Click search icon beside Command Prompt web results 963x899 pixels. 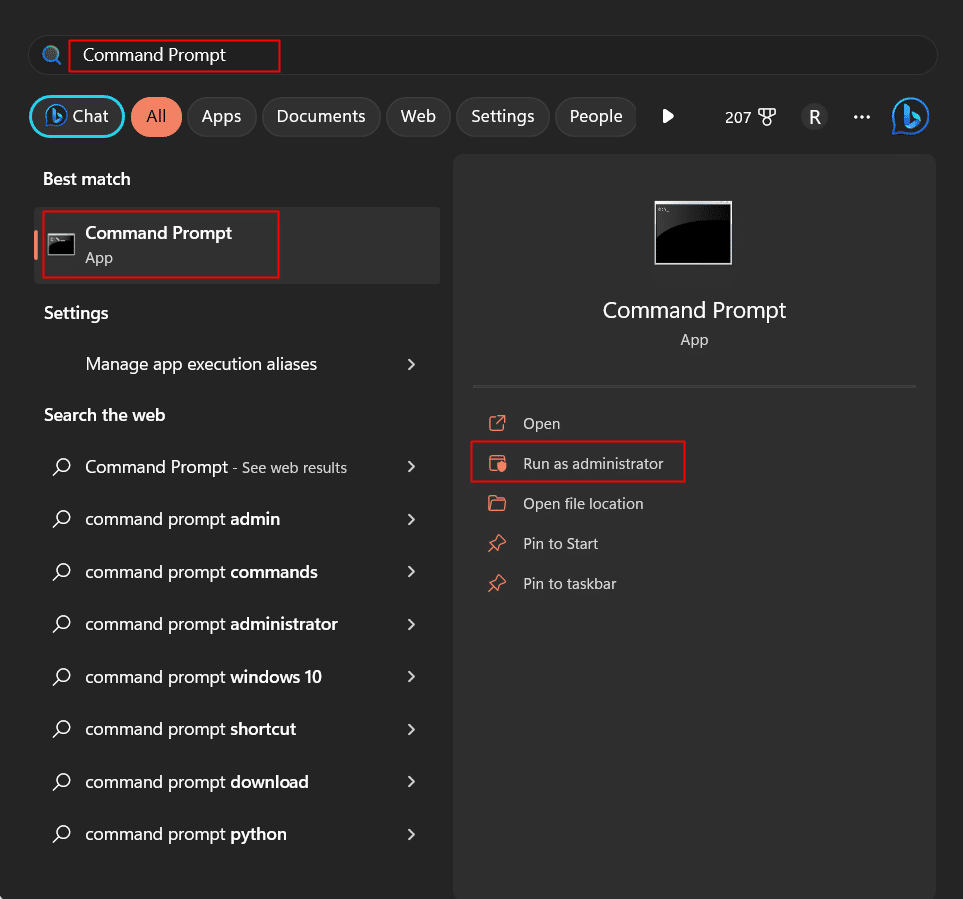(x=61, y=467)
